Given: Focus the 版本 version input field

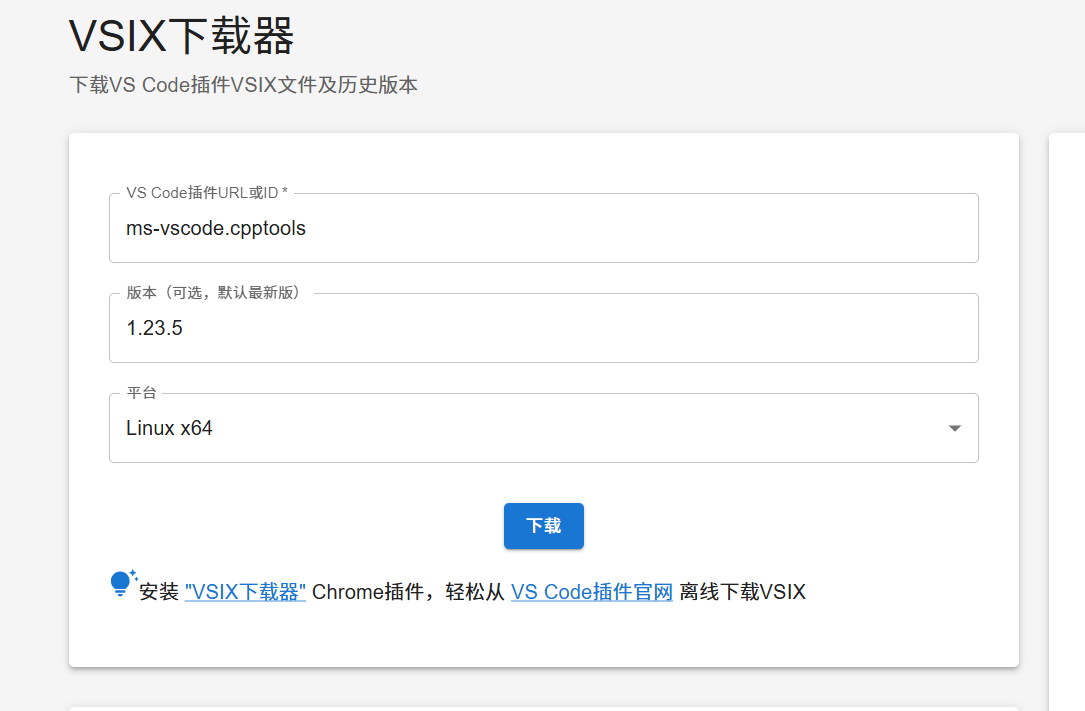Looking at the screenshot, I should pyautogui.click(x=543, y=328).
